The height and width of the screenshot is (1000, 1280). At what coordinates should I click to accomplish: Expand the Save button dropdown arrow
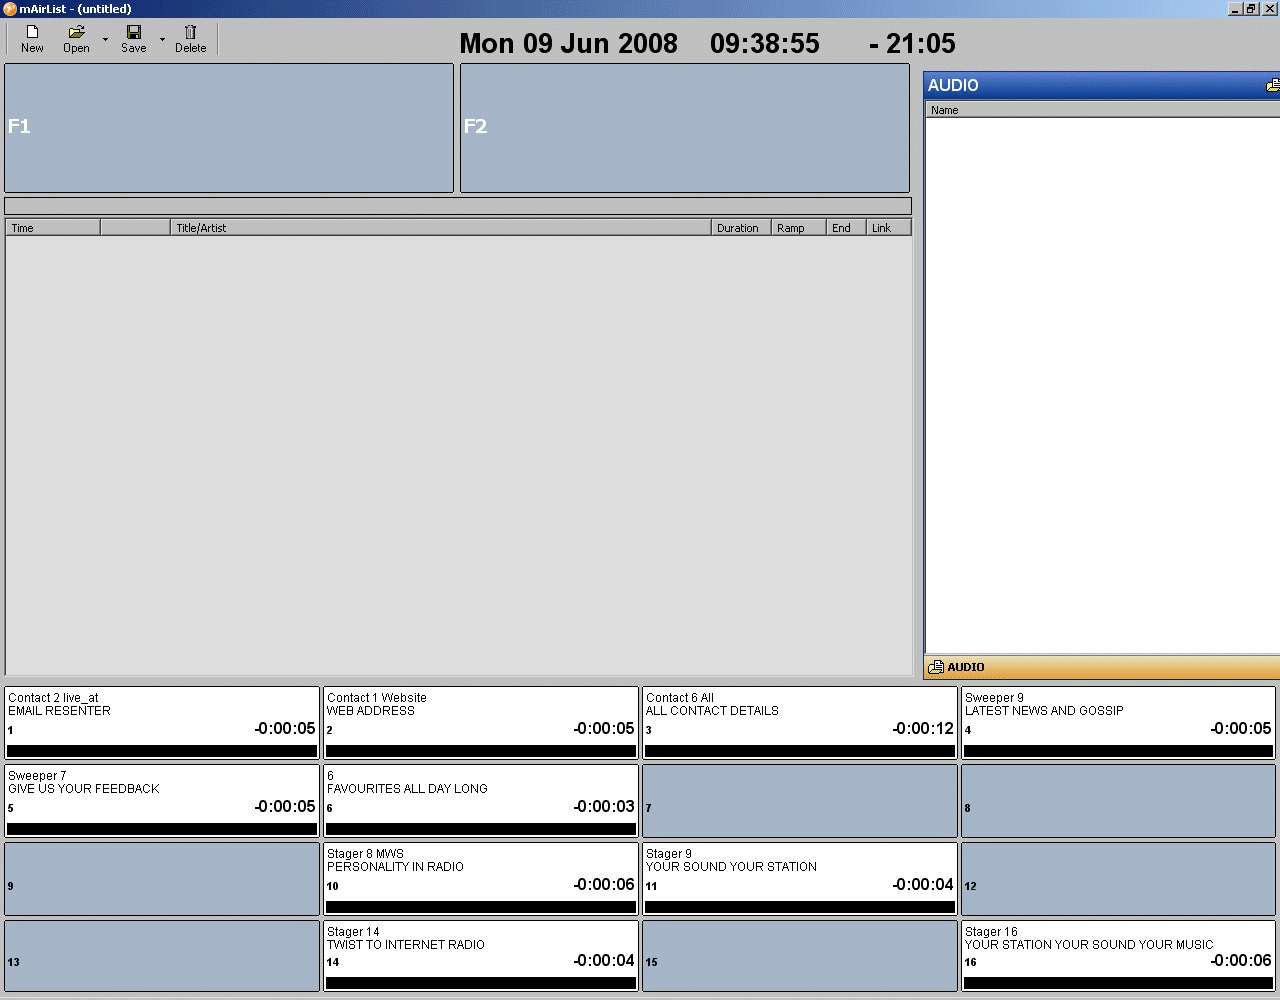click(162, 40)
